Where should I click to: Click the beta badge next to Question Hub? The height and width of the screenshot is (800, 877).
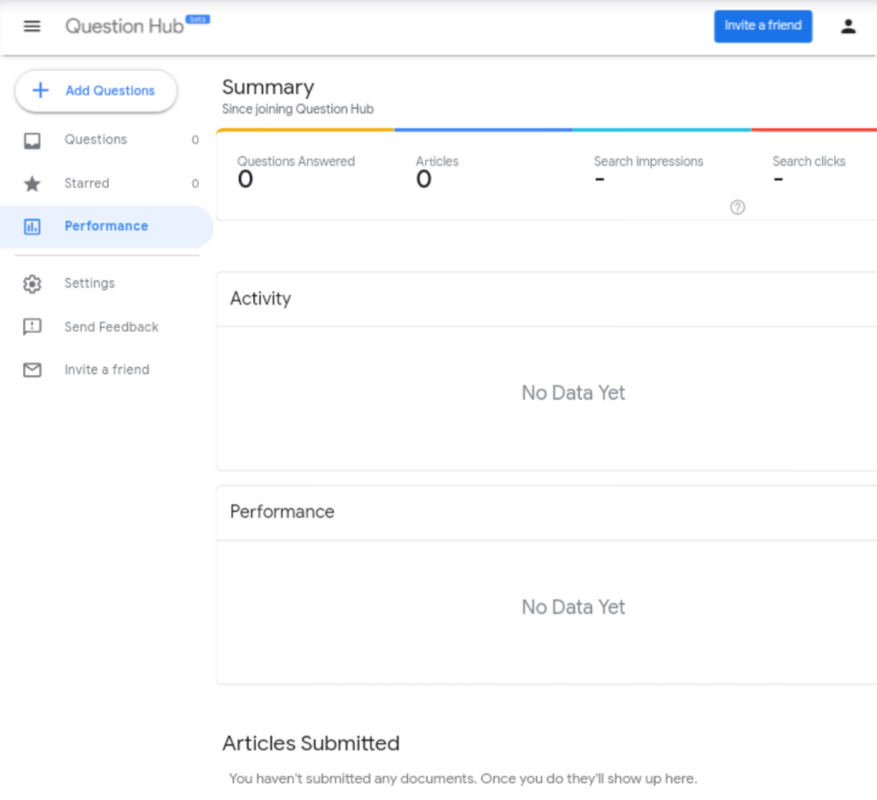[x=198, y=20]
